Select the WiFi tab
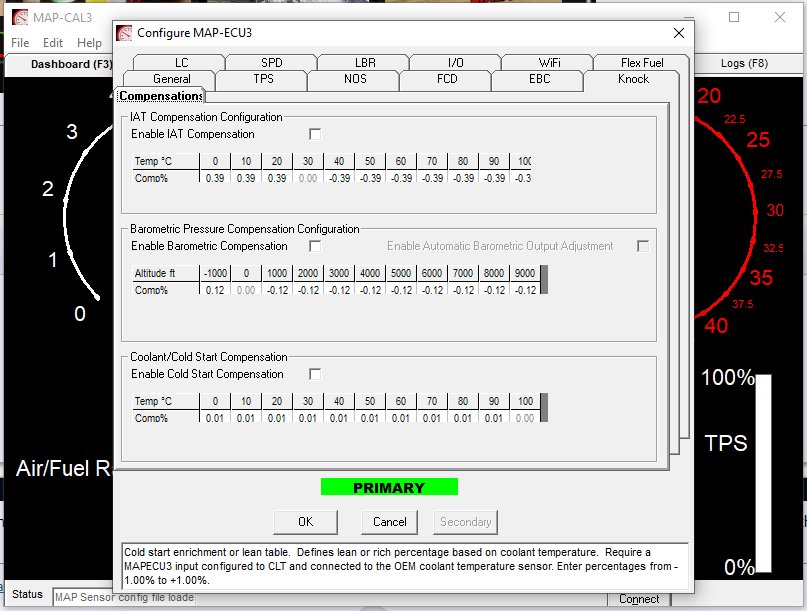 coord(549,62)
